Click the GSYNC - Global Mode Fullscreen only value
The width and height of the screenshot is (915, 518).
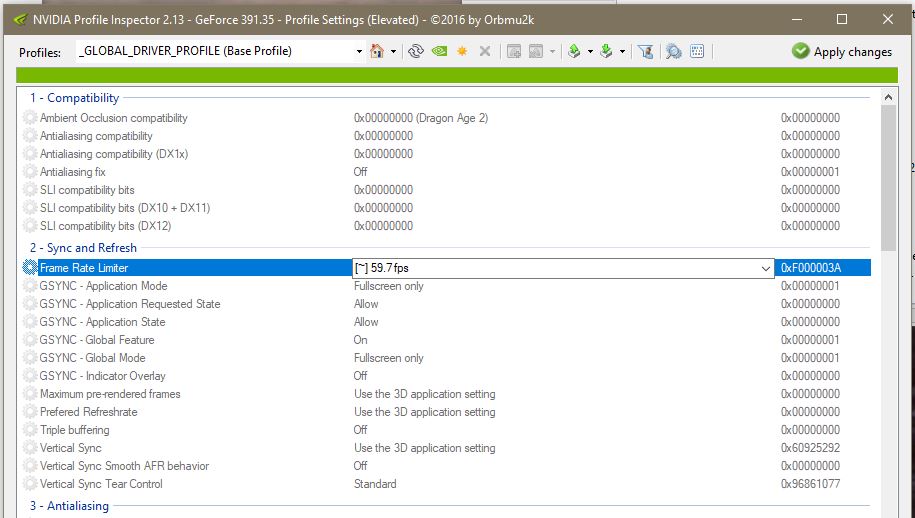[x=389, y=358]
